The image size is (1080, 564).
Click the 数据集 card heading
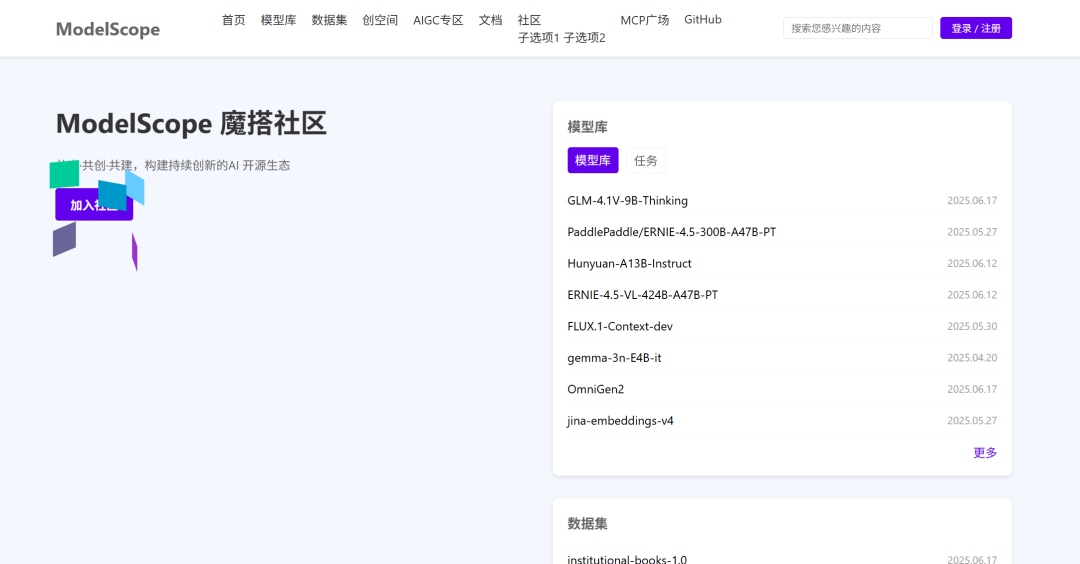tap(588, 523)
